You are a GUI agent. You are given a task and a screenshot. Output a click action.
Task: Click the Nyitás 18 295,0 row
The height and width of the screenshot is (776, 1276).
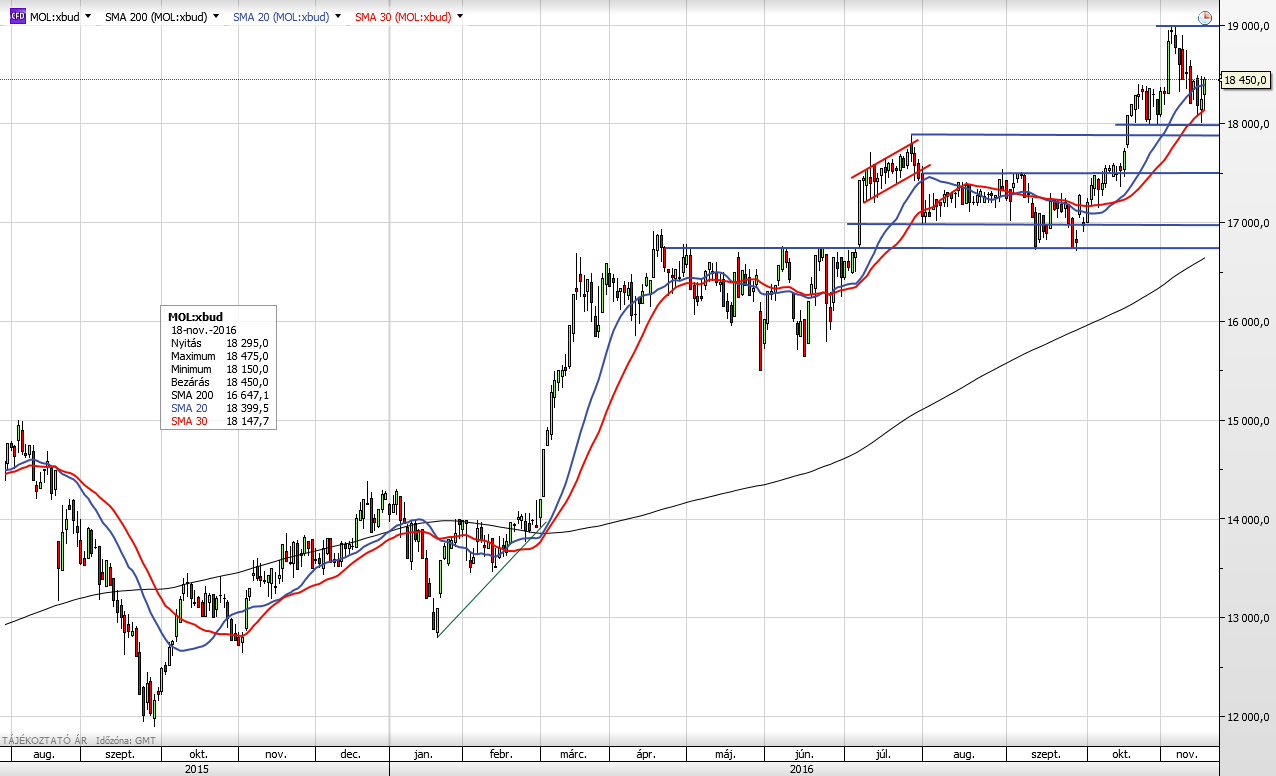[219, 343]
